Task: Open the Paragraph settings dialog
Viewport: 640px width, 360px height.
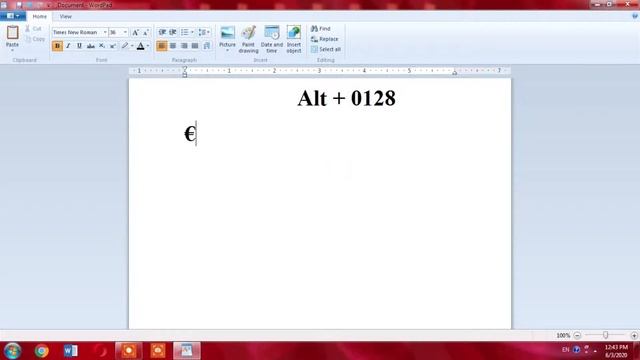Action: click(x=207, y=46)
